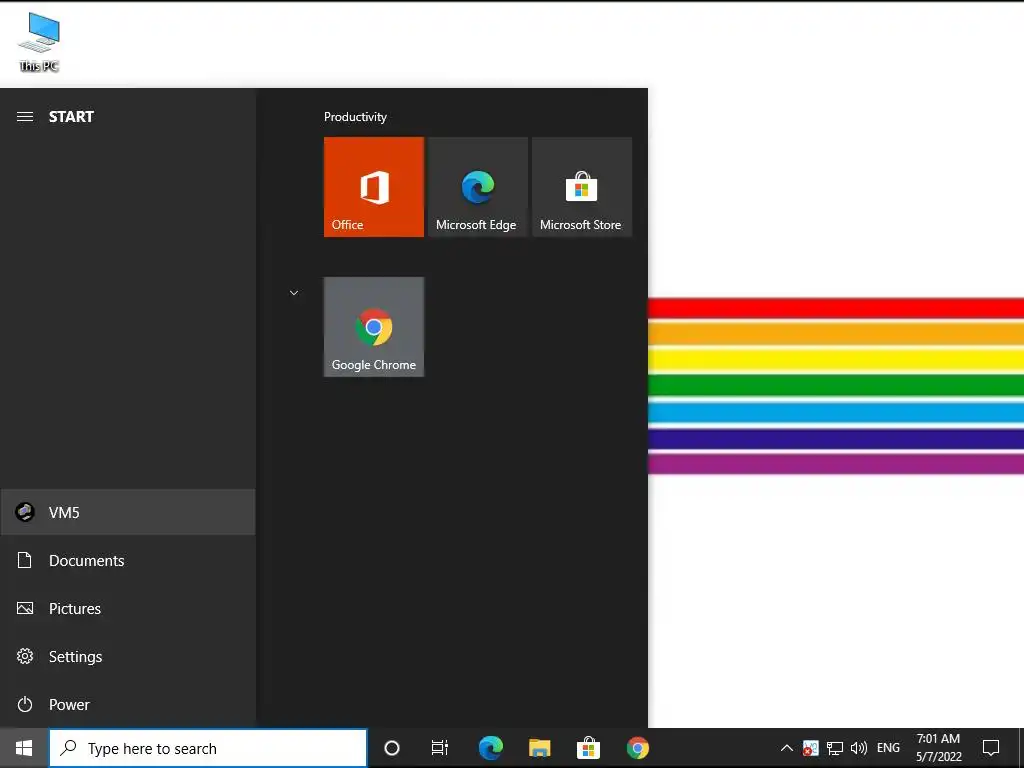
Task: Open Microsoft Store from the taskbar
Action: point(588,748)
